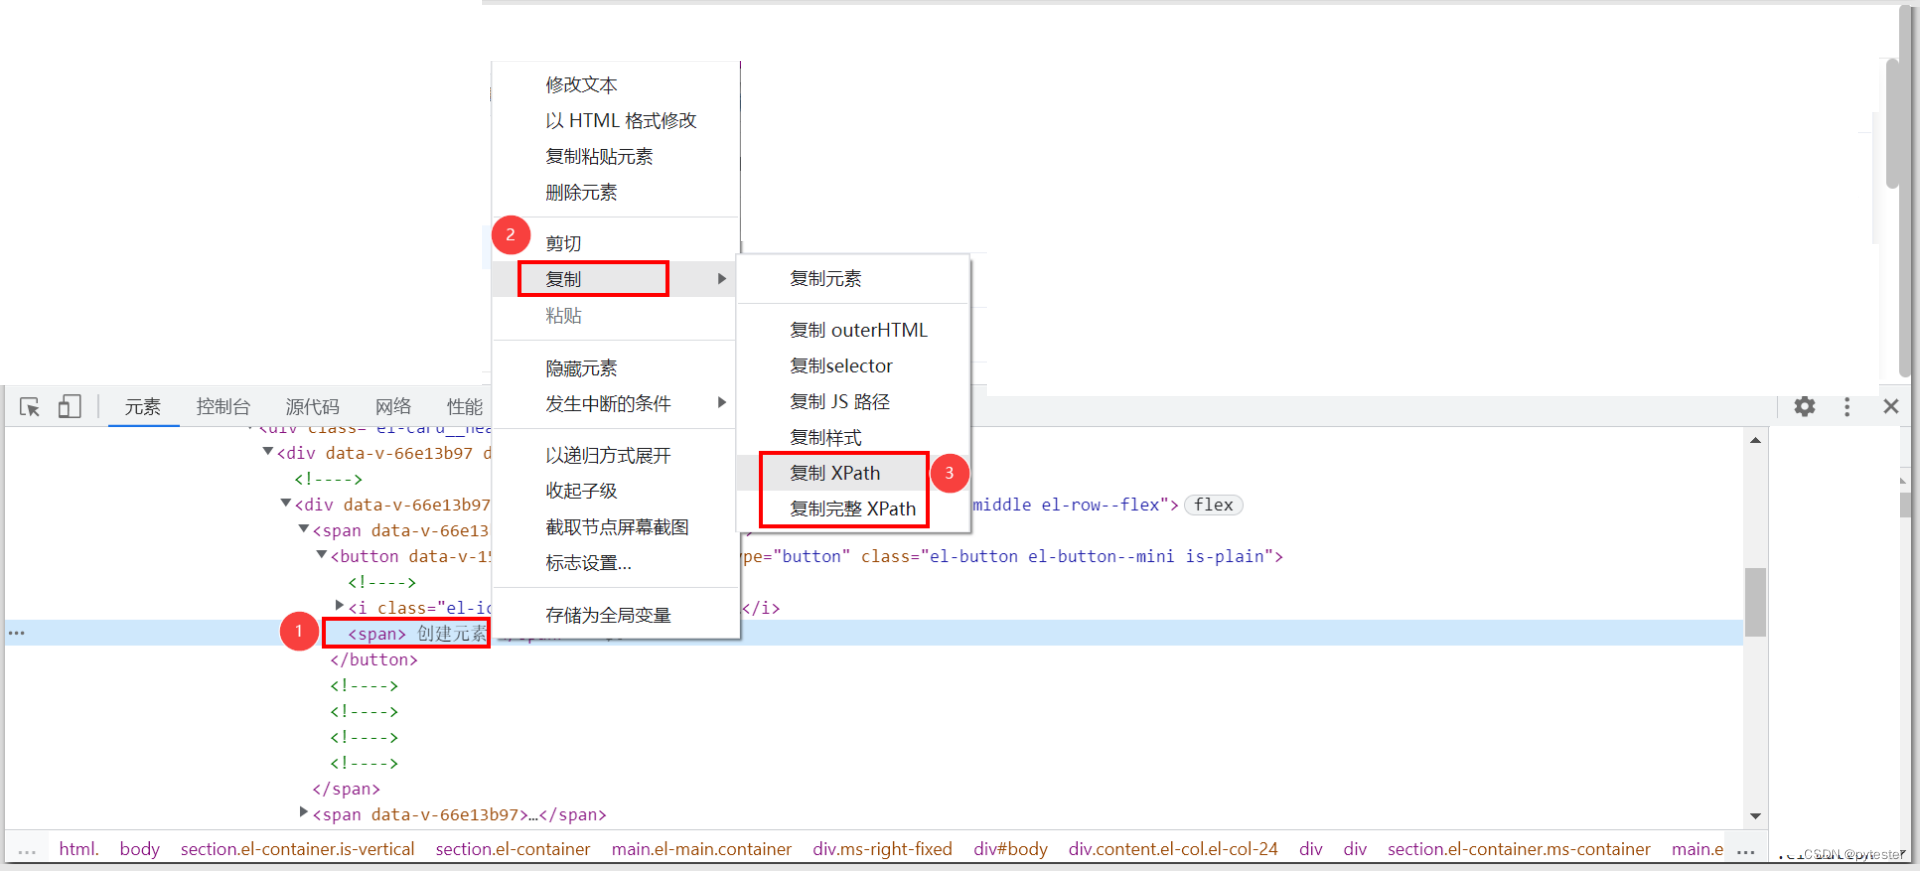Open the 复制 submenu entry

[616, 279]
